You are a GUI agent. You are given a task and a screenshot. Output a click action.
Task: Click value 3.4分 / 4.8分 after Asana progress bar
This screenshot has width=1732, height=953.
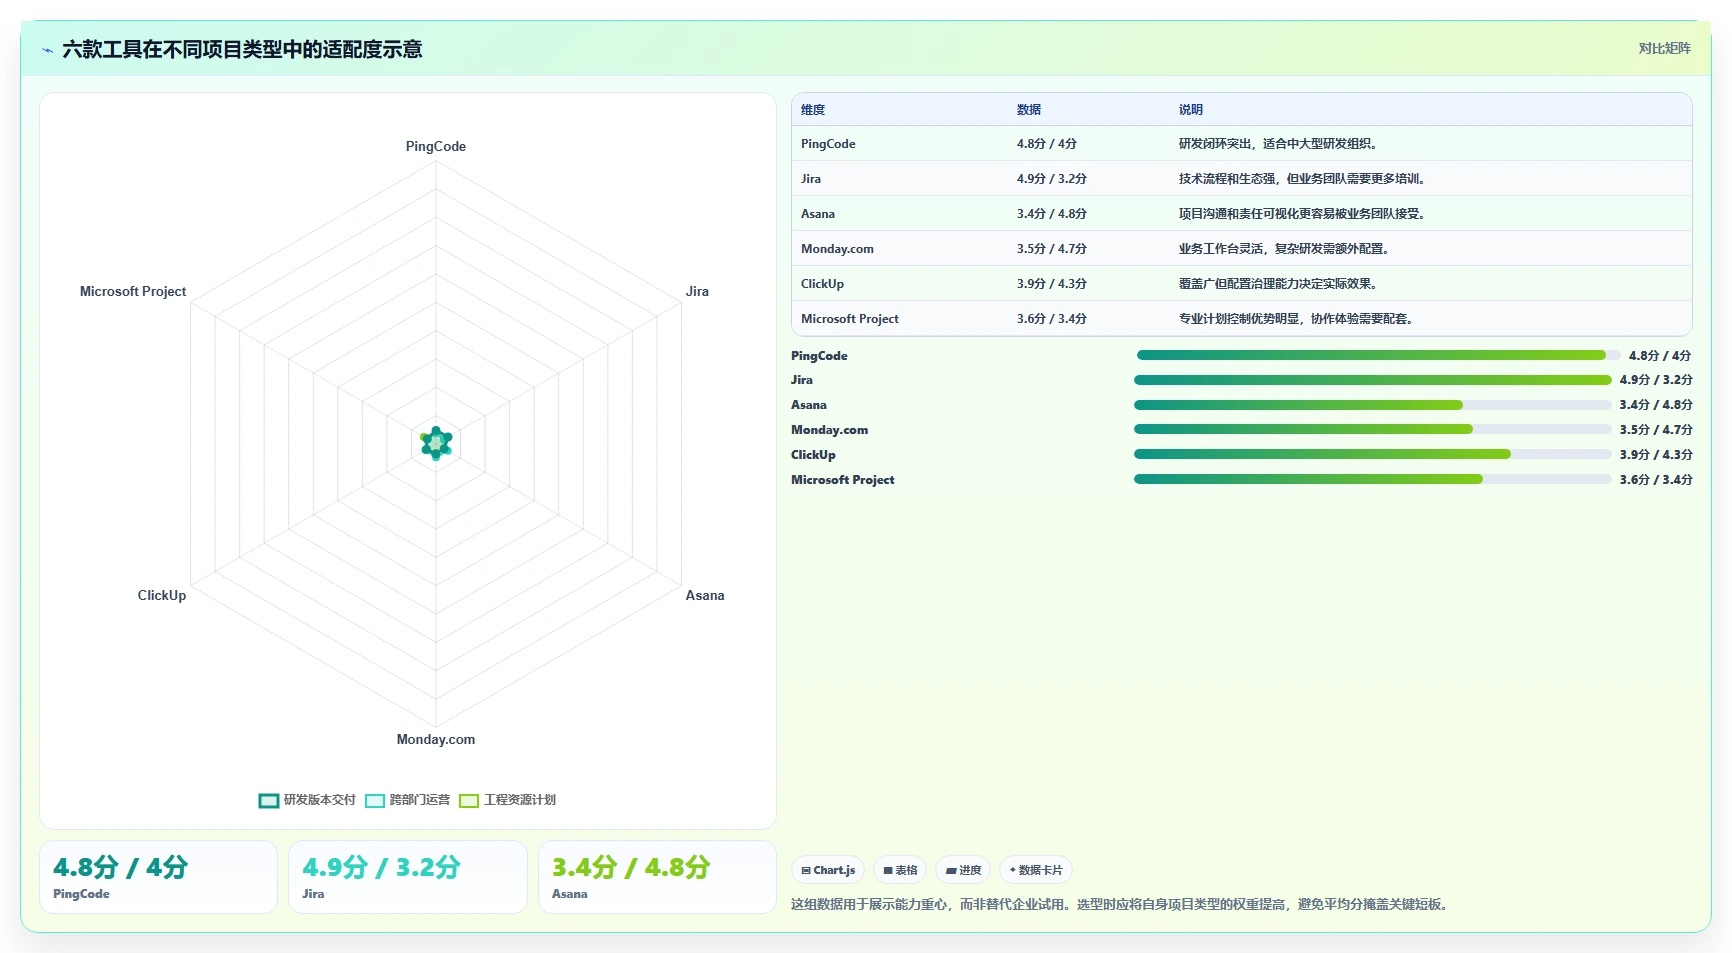[x=1656, y=405]
